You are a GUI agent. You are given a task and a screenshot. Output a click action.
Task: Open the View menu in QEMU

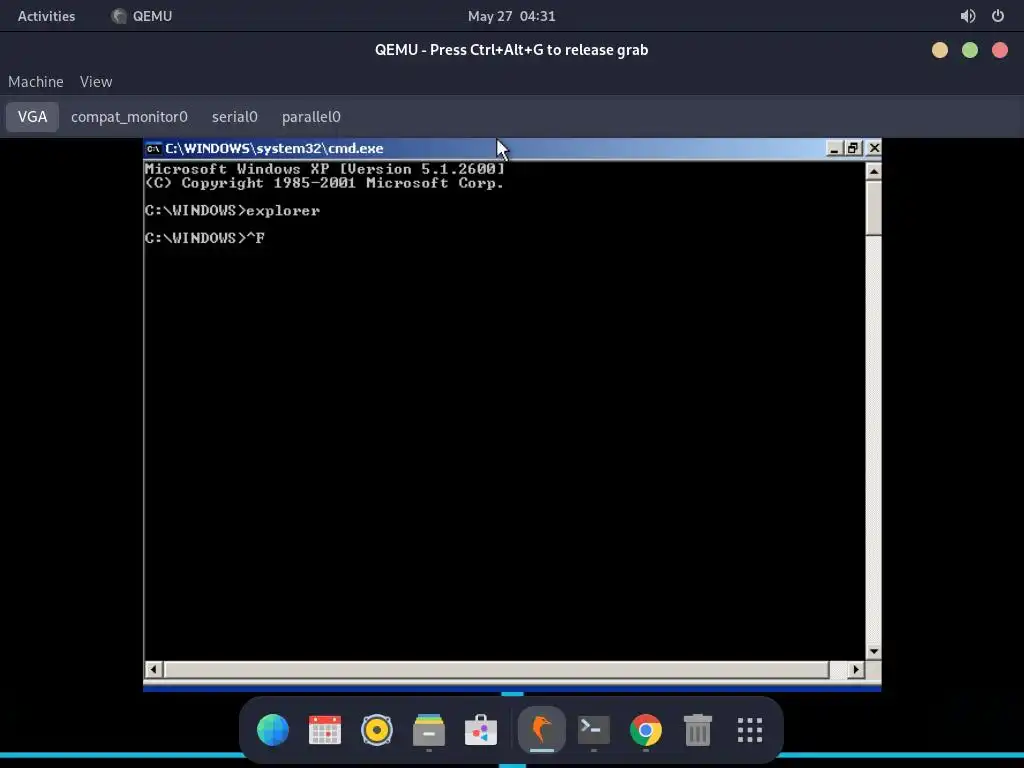coord(96,82)
